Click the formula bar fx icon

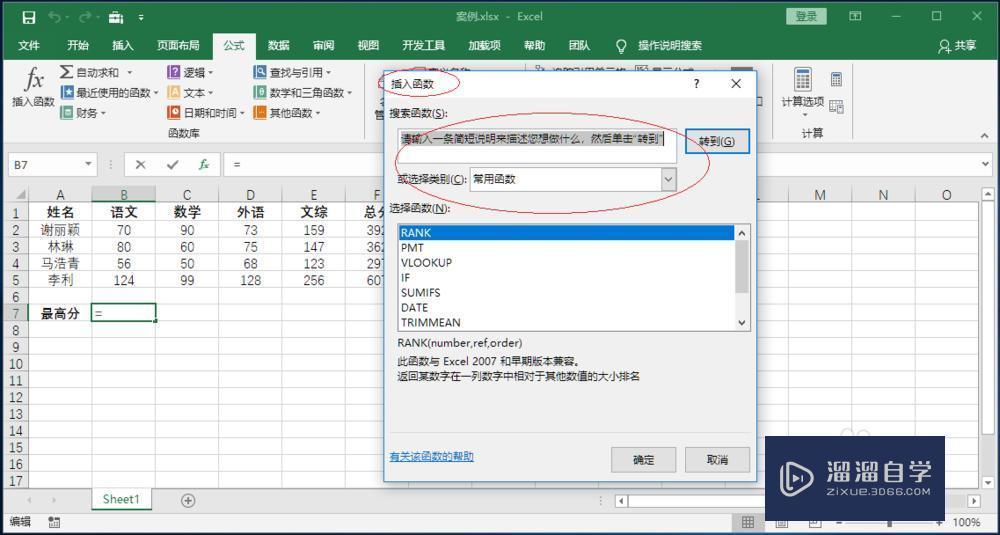coord(203,165)
